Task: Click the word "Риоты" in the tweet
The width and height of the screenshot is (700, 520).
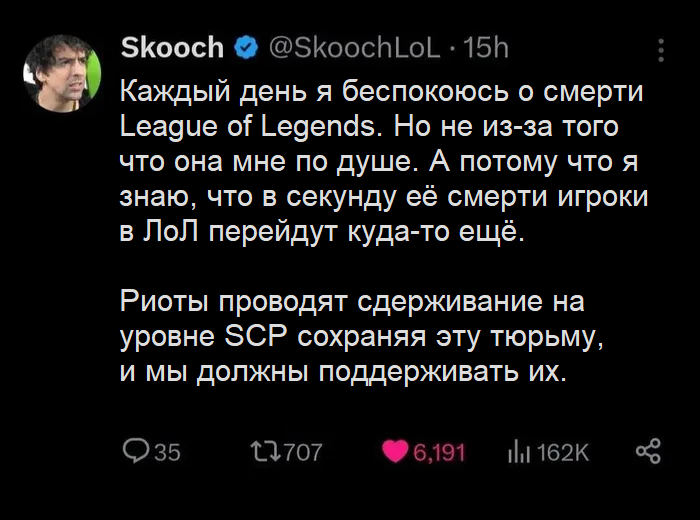Action: click(x=166, y=300)
